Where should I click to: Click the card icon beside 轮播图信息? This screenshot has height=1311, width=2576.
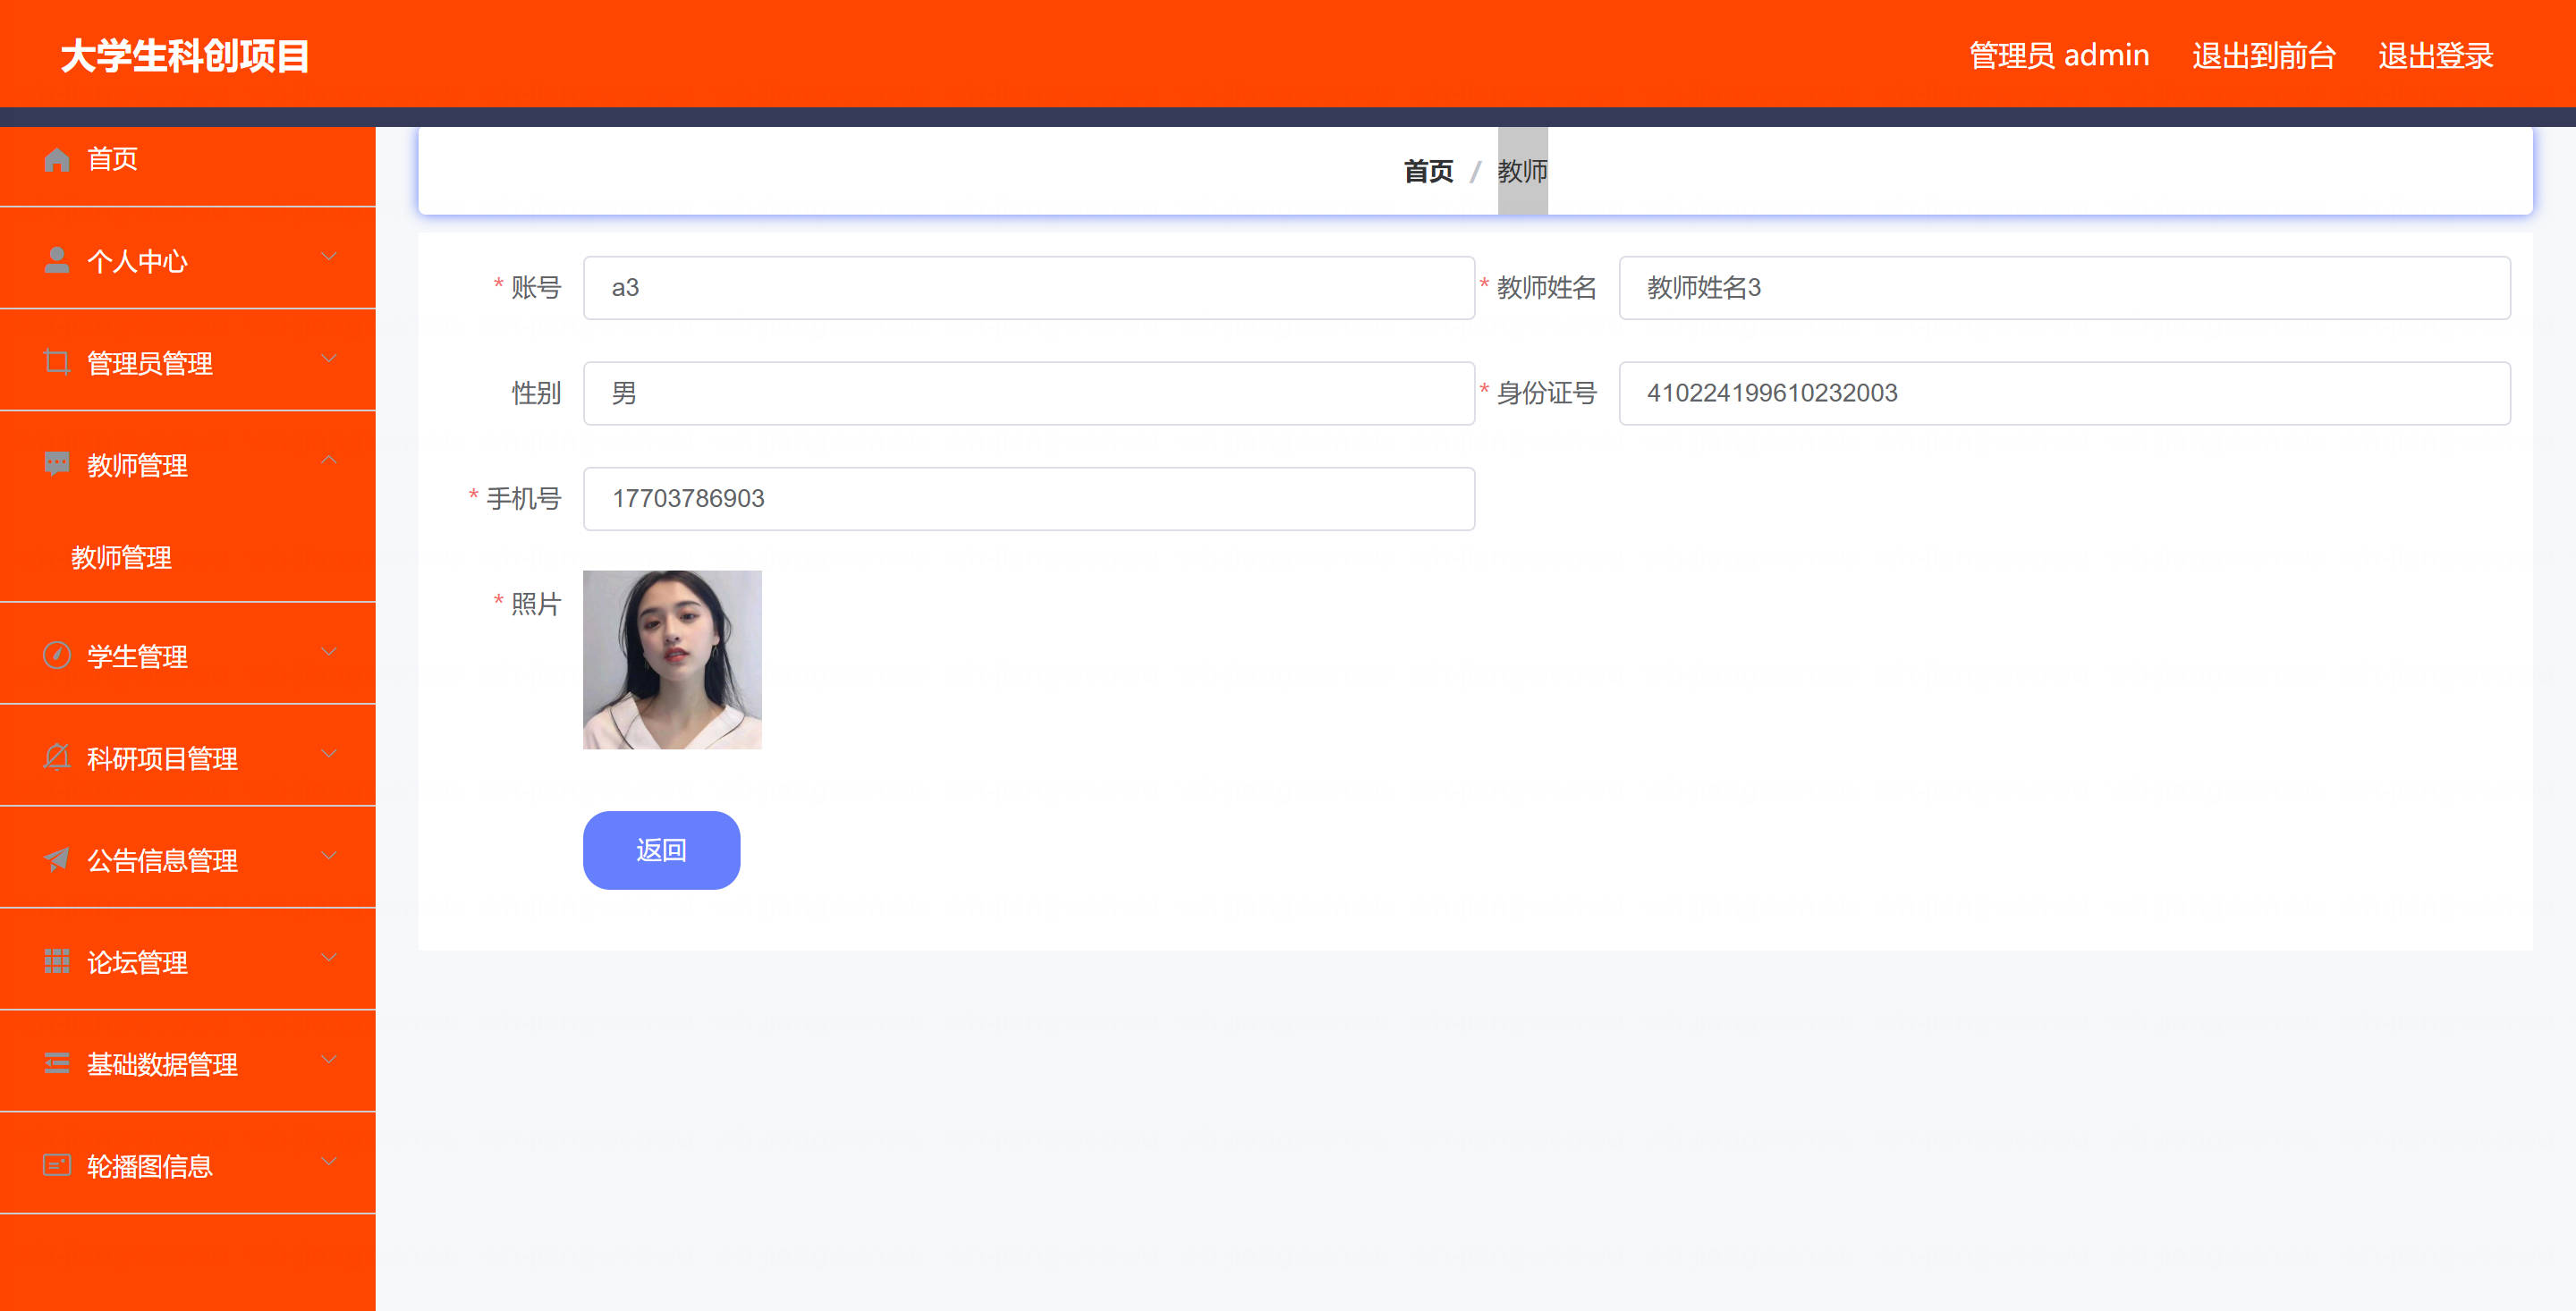[x=56, y=1165]
